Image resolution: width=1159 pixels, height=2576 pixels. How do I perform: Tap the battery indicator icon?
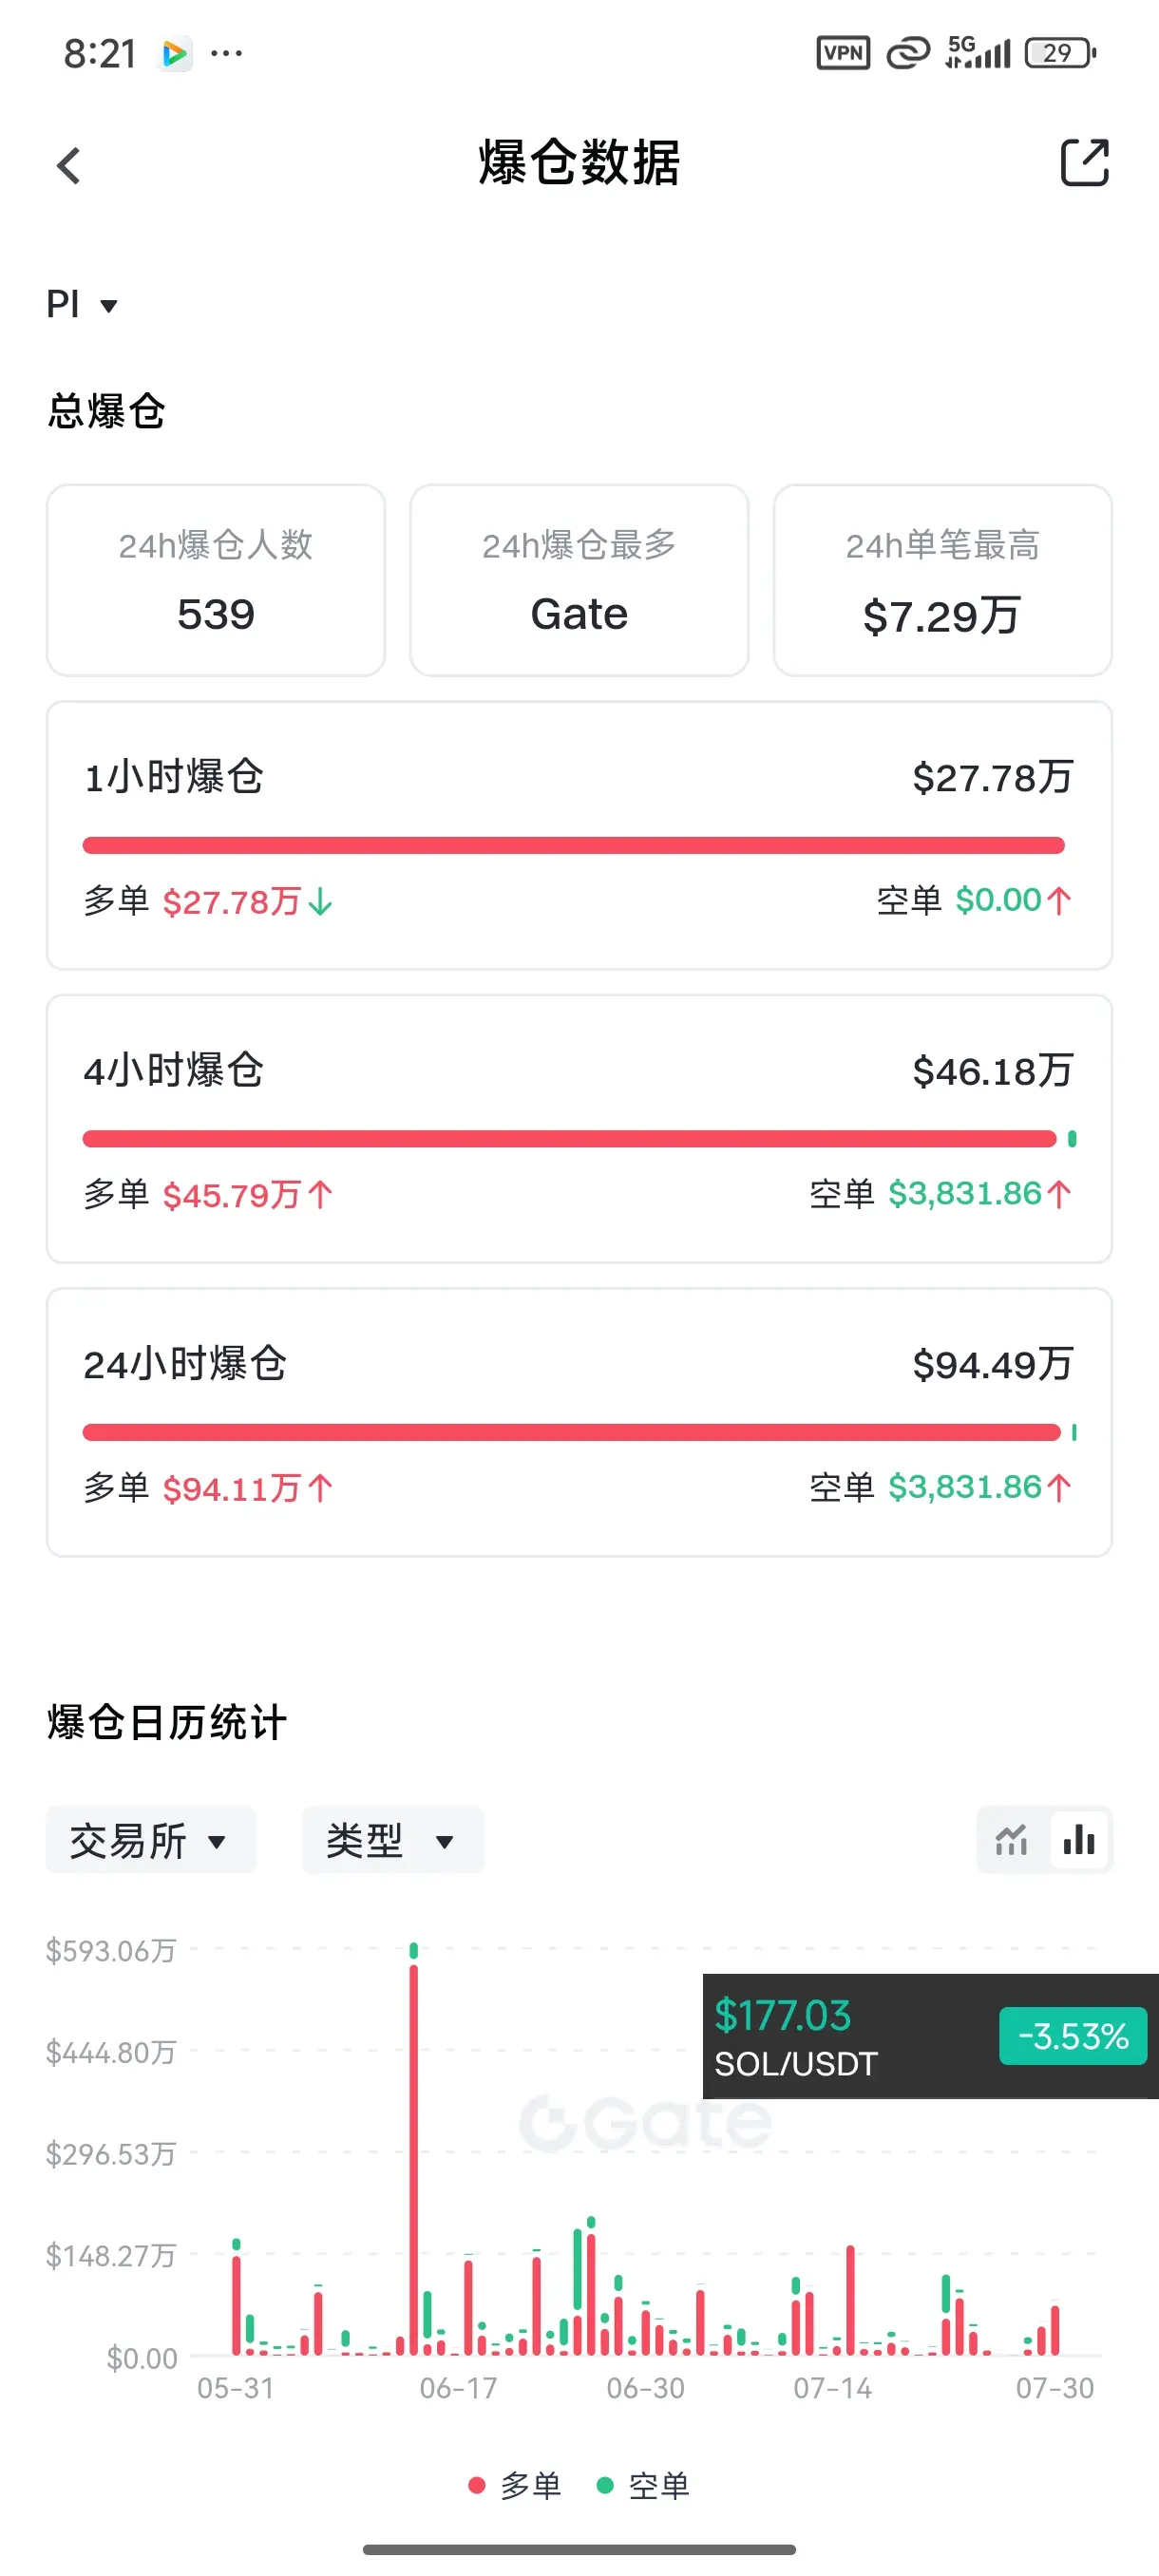point(1061,53)
